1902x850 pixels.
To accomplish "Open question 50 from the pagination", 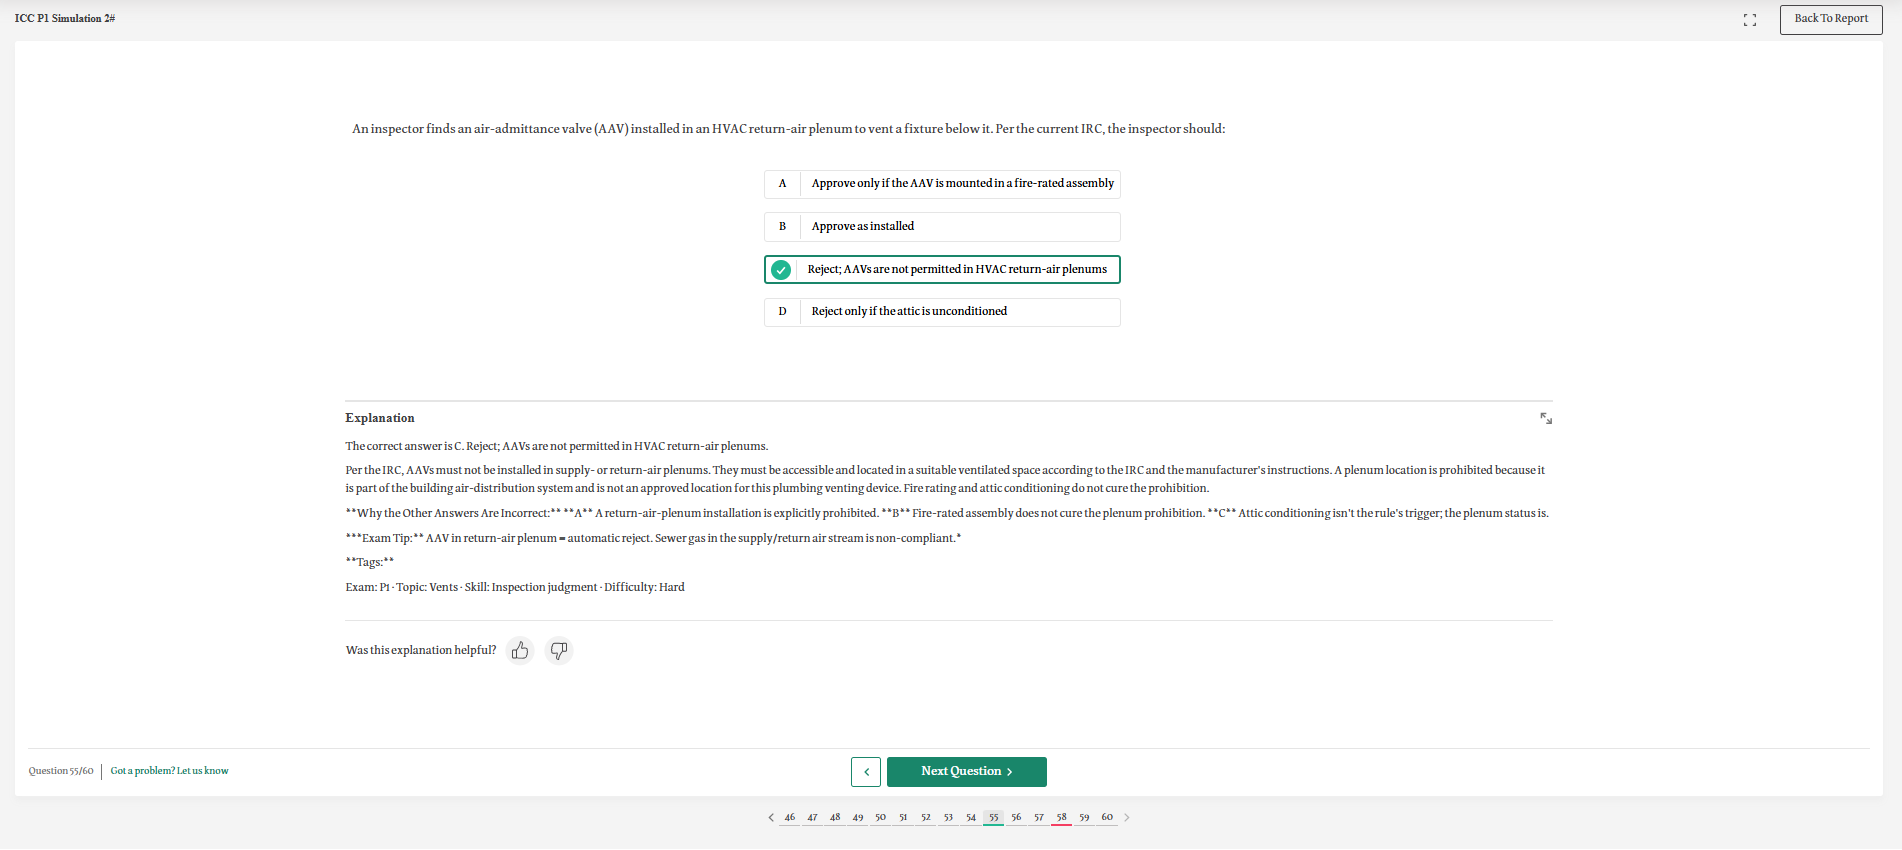I will coord(880,817).
